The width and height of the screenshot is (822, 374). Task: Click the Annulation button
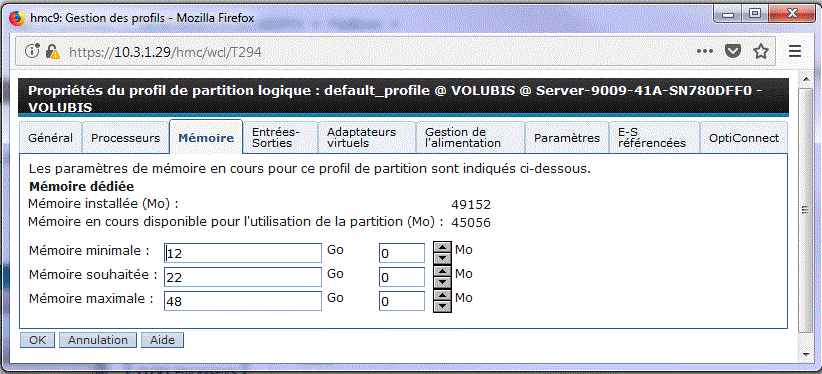point(98,340)
